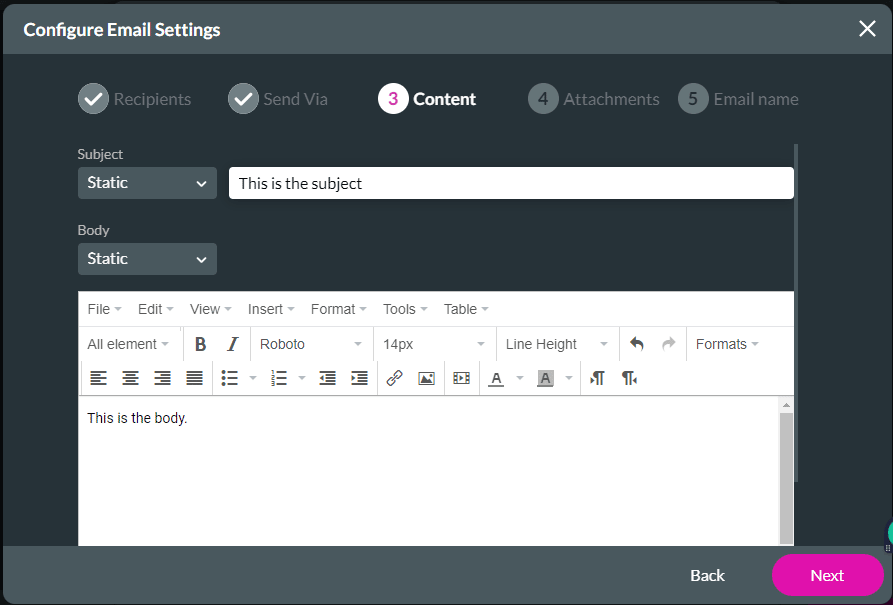Click the Next button
Screen dimensions: 893x605
pos(827,575)
